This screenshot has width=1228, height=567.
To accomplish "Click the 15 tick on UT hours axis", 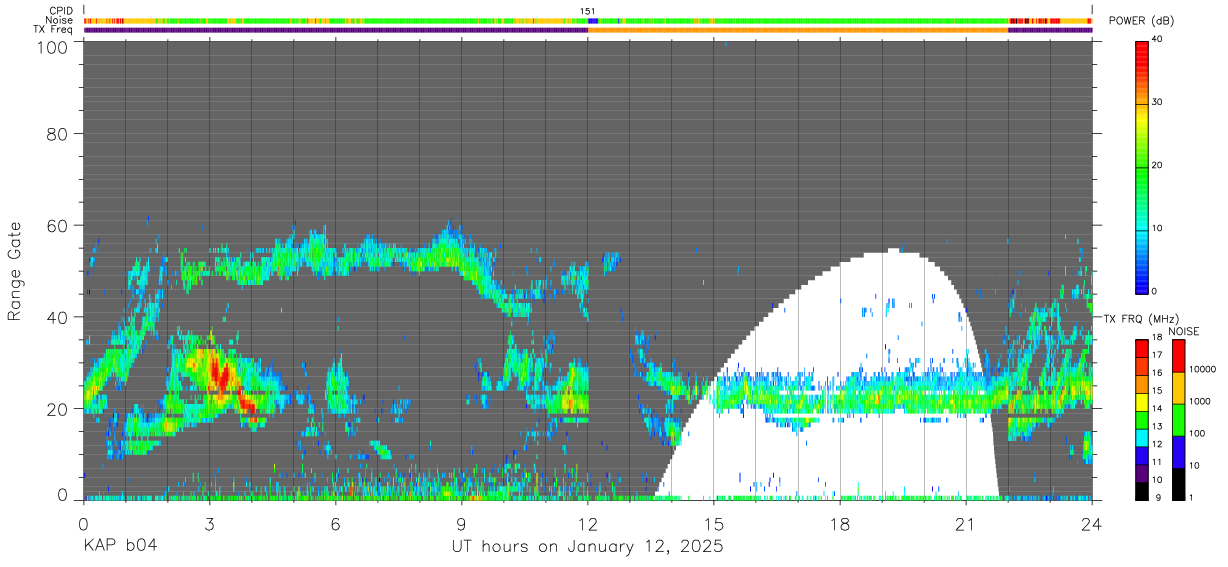I will [713, 524].
